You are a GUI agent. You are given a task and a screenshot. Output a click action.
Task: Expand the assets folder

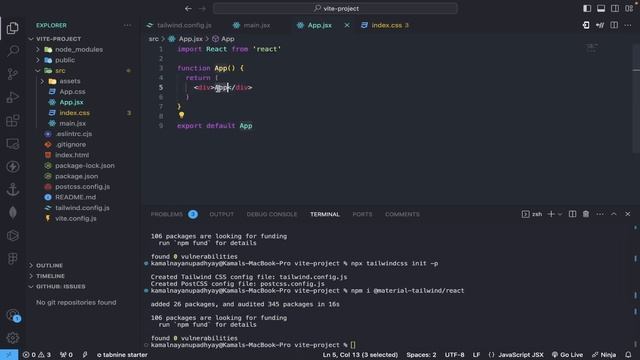(42, 81)
